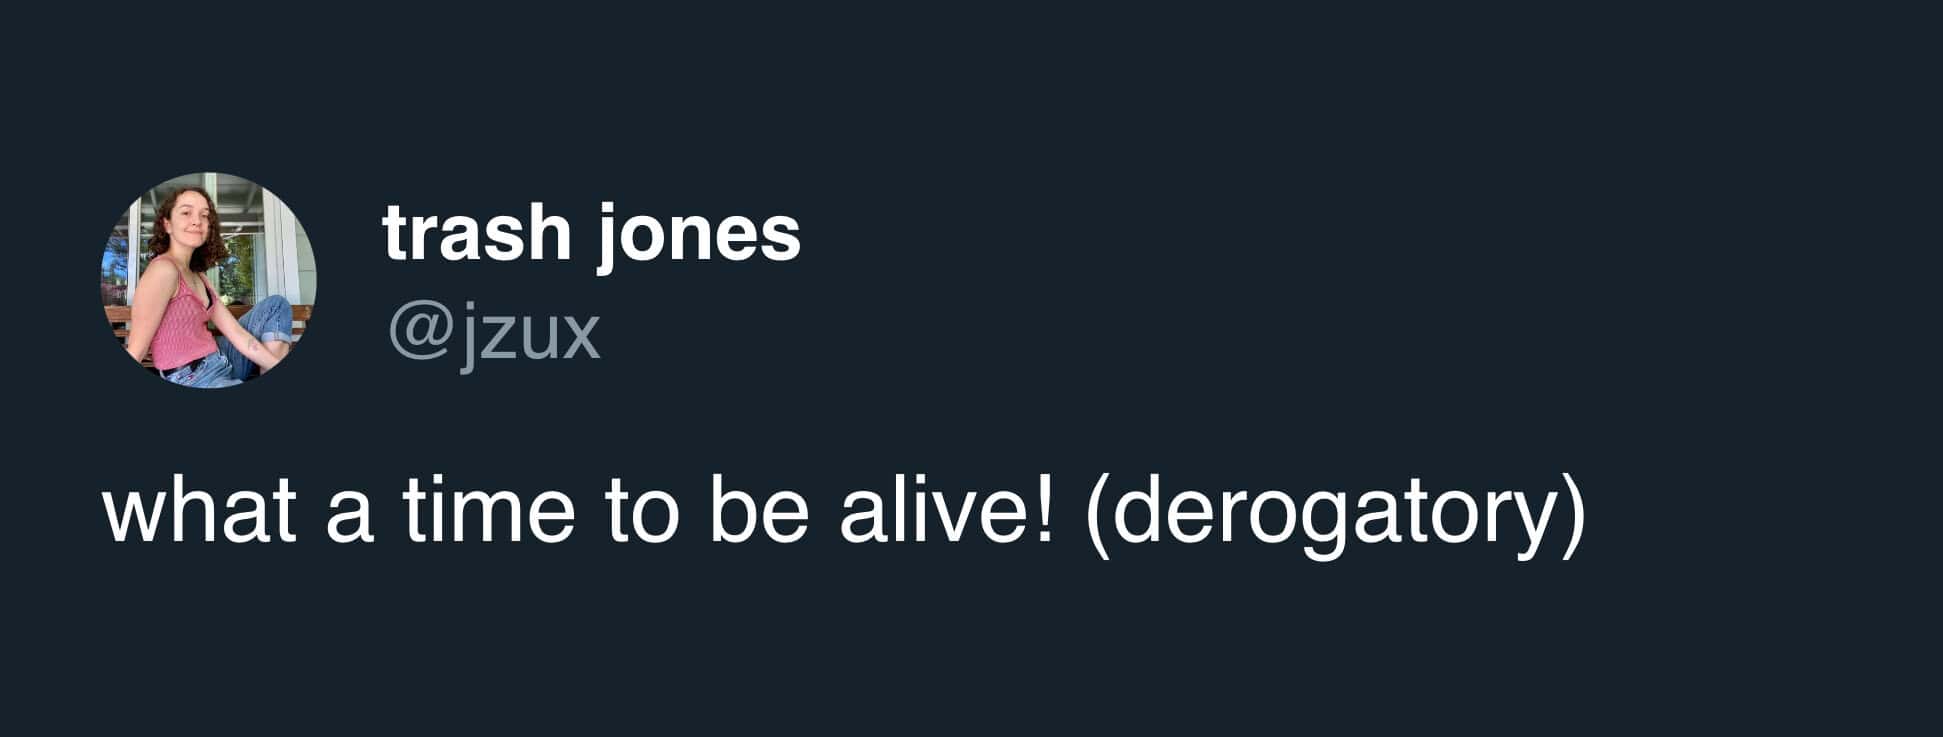Open the @jzux handle link
This screenshot has width=1943, height=737.
(x=494, y=333)
